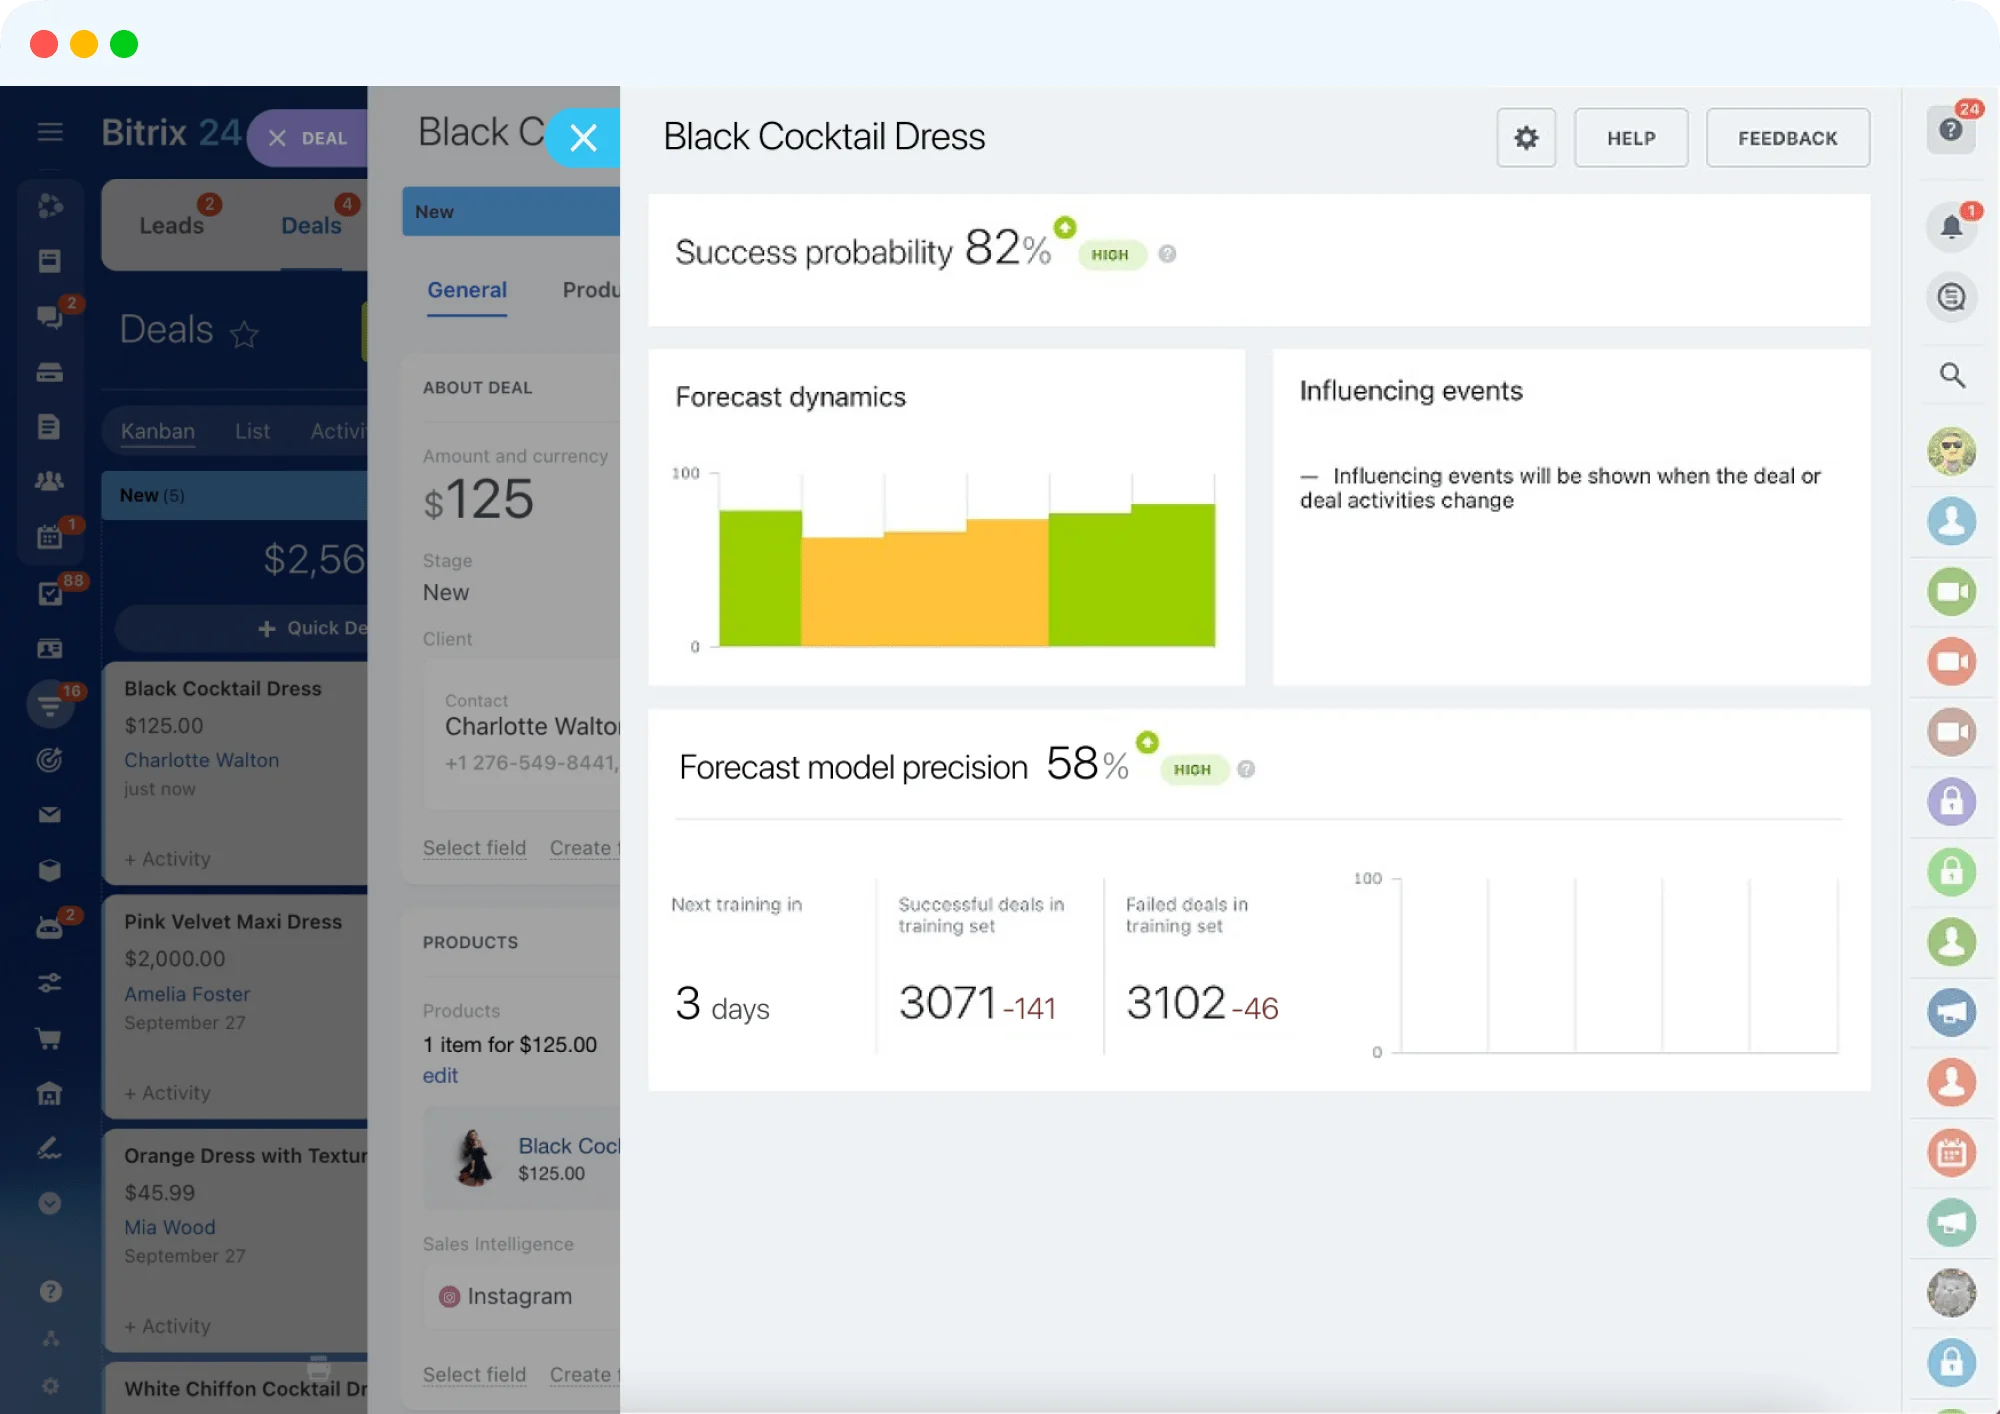This screenshot has width=2000, height=1414.
Task: Switch to the General tab
Action: point(467,290)
